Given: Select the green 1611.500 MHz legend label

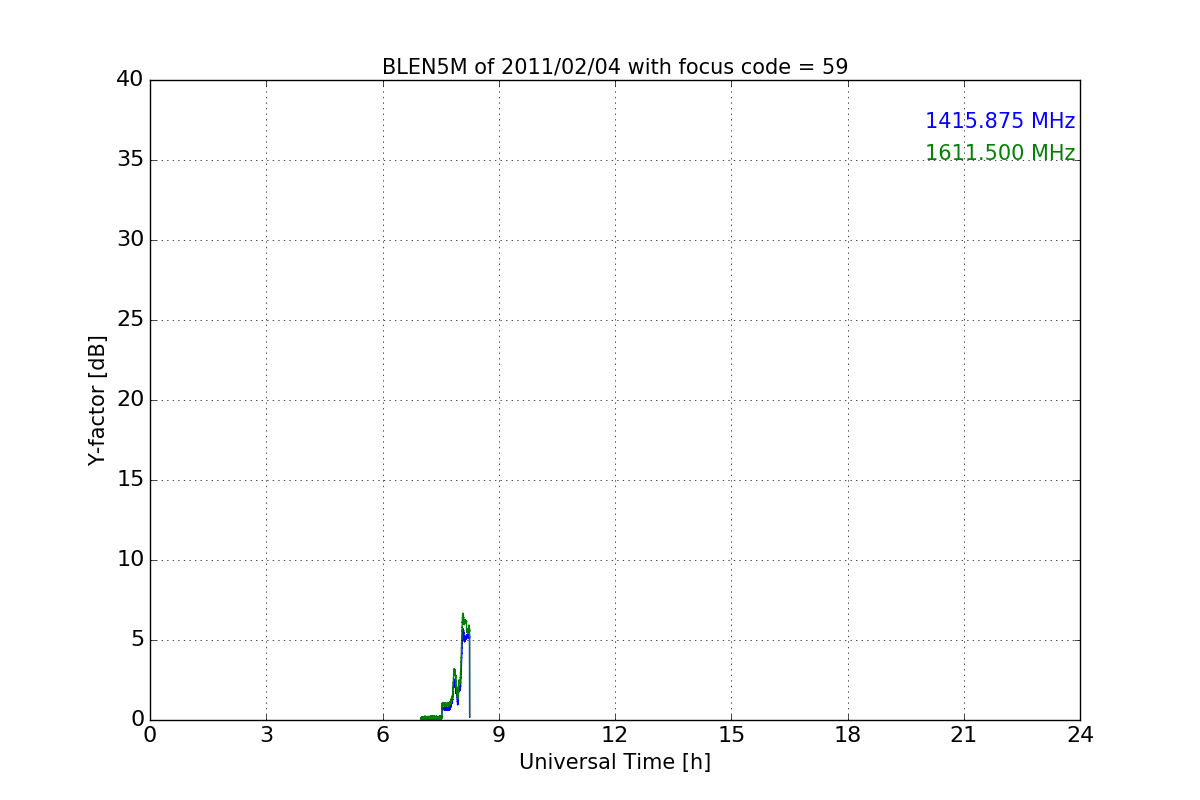Looking at the screenshot, I should 1000,153.
